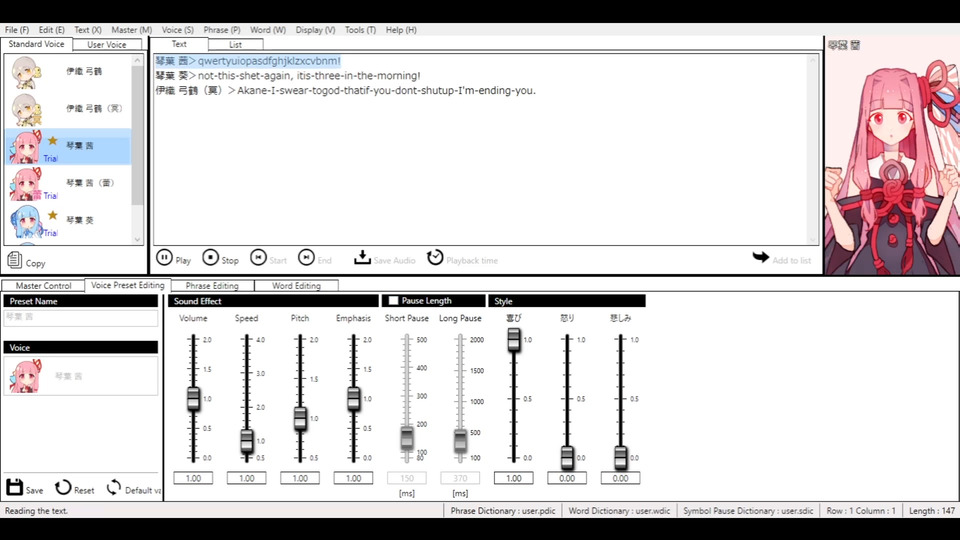This screenshot has height=540, width=960.
Task: Click the Volume slider handle
Action: click(193, 399)
